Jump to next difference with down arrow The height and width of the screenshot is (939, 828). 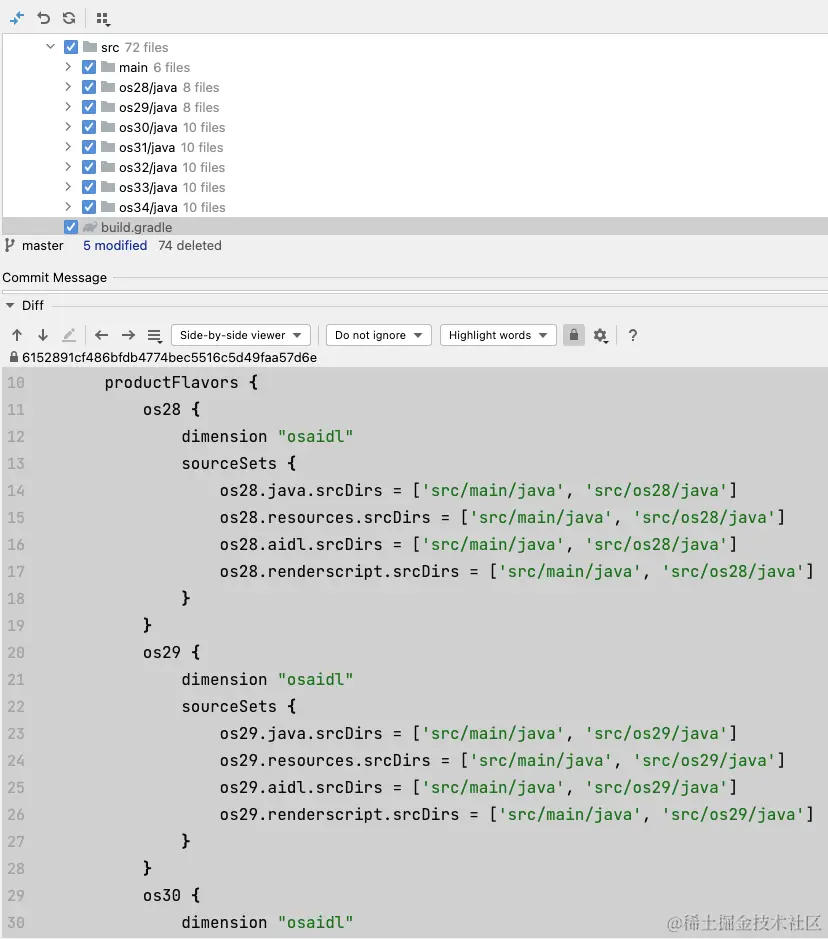(x=43, y=335)
